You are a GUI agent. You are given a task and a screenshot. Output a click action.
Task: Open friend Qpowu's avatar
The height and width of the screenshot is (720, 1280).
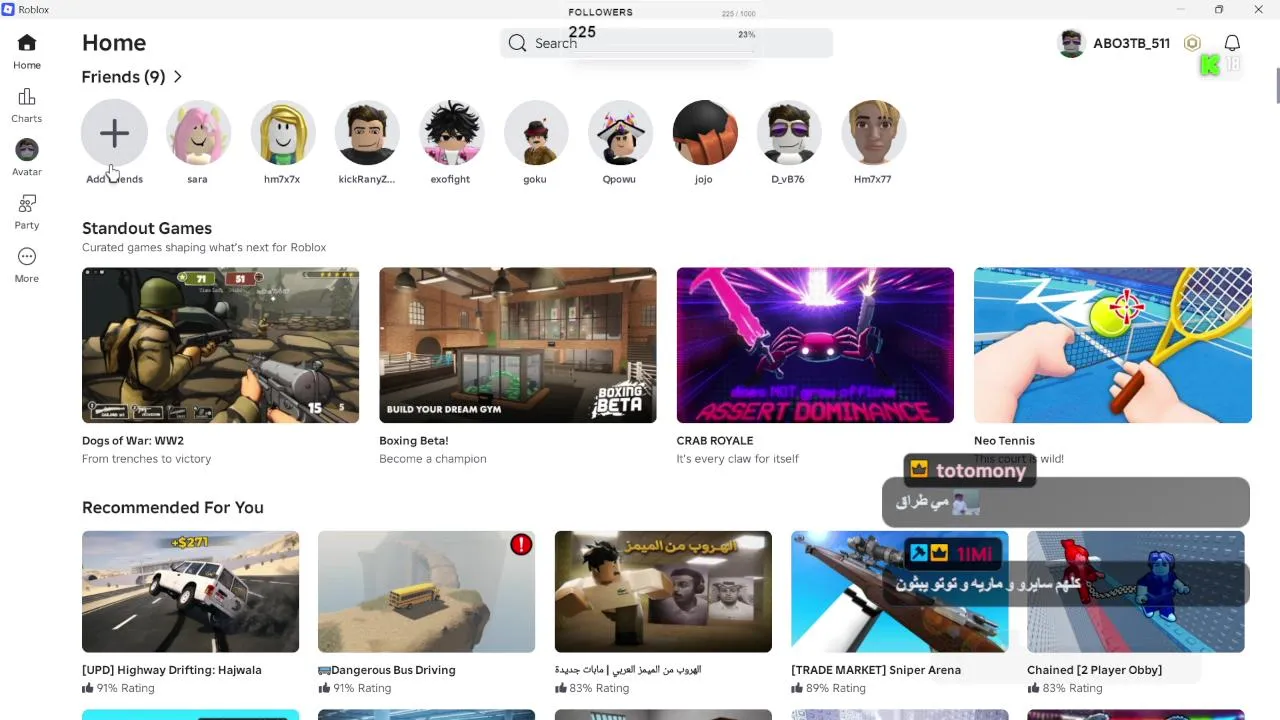620,132
